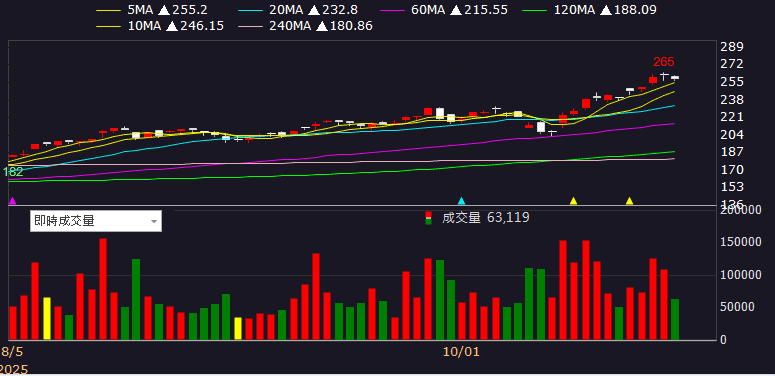Image resolution: width=775 pixels, height=376 pixels.
Task: Click the green 182 low price label
Action: (13, 172)
